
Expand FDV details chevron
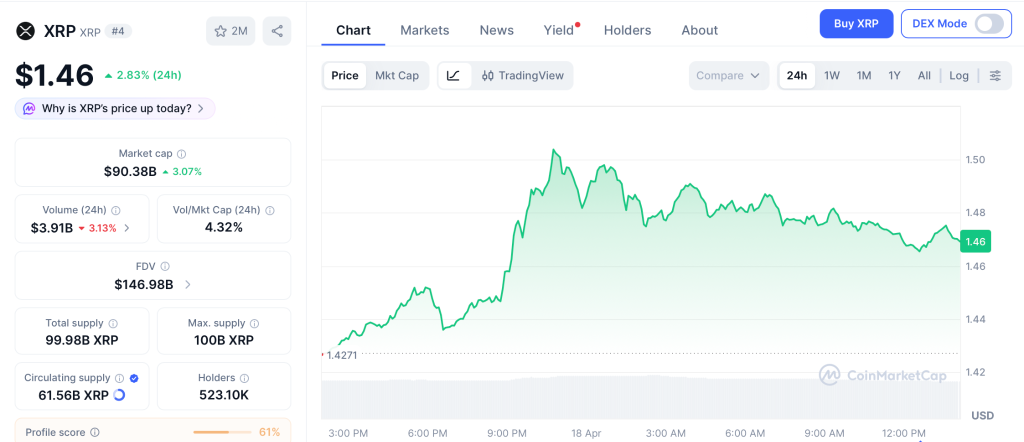pyautogui.click(x=188, y=285)
